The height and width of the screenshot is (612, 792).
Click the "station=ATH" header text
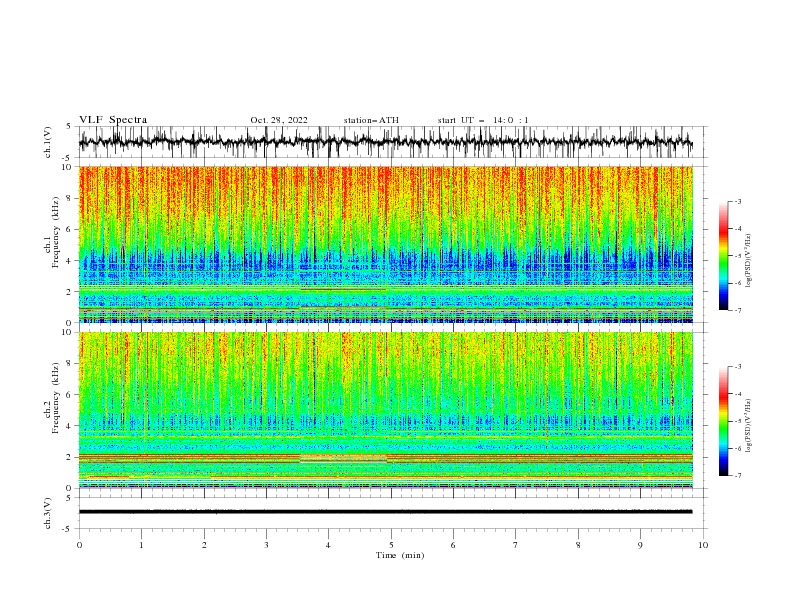[x=371, y=120]
